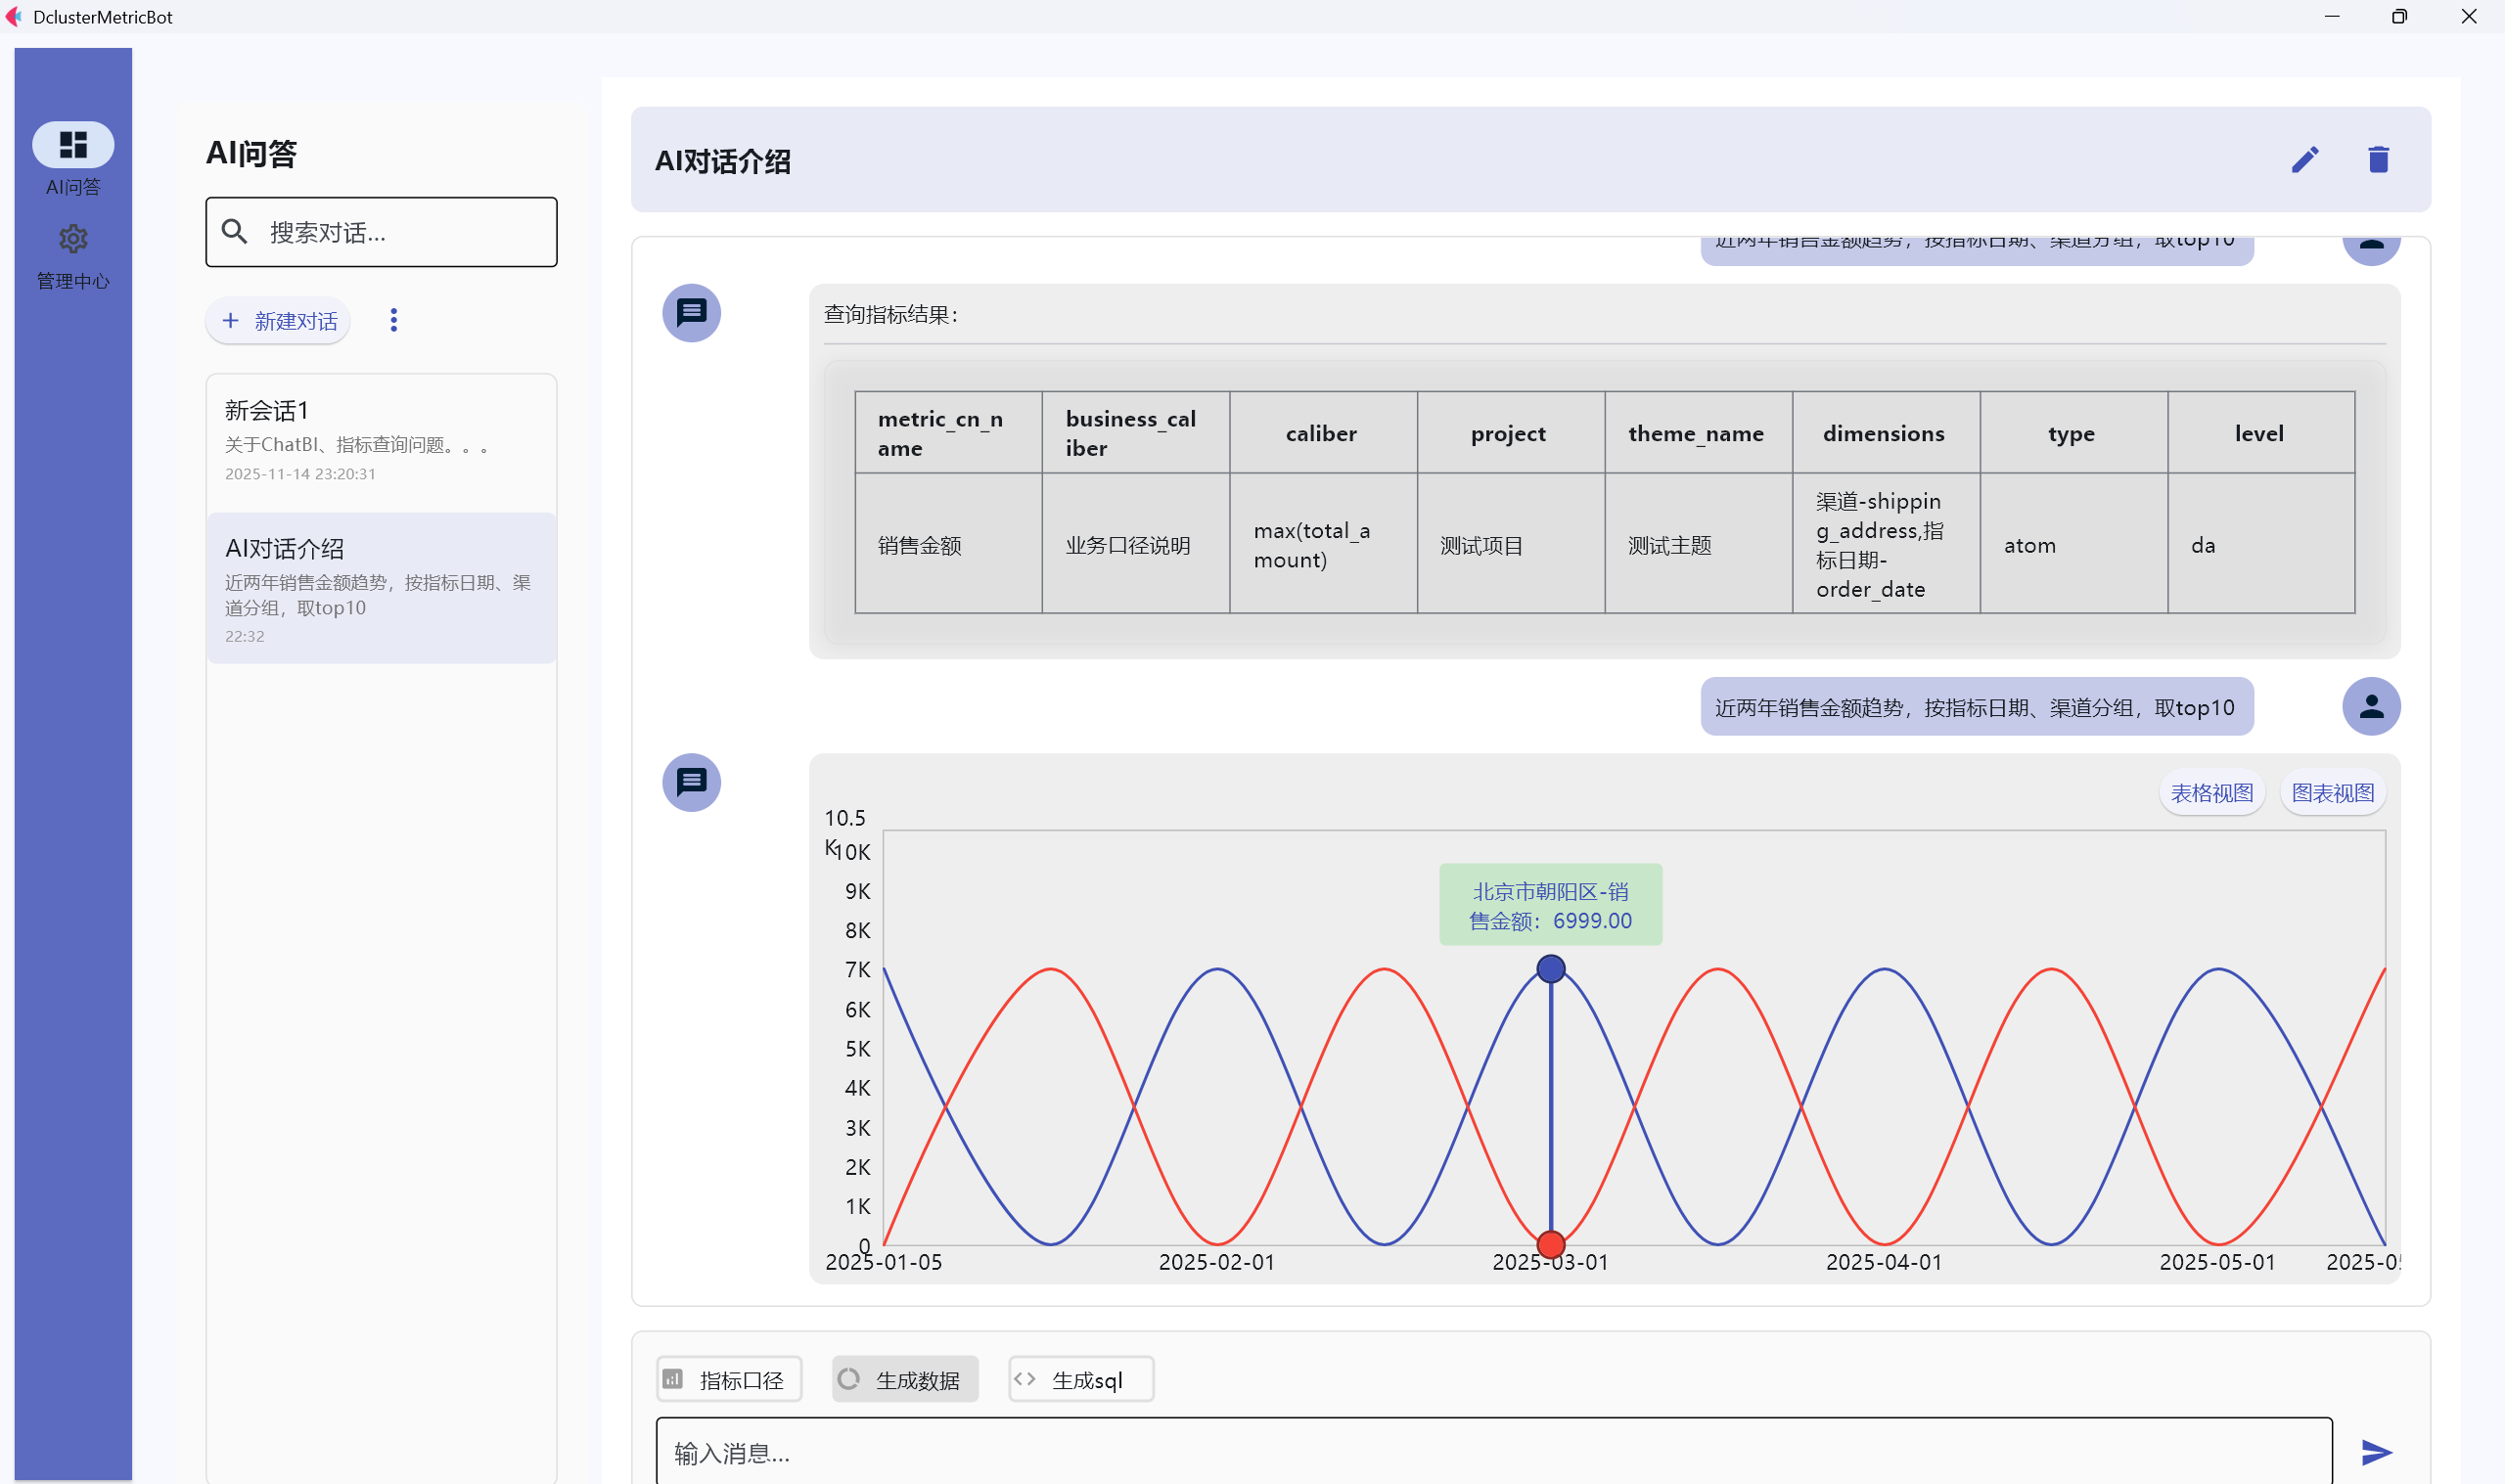Open the AI问答 dashboard icon
The width and height of the screenshot is (2505, 1484).
(x=73, y=145)
